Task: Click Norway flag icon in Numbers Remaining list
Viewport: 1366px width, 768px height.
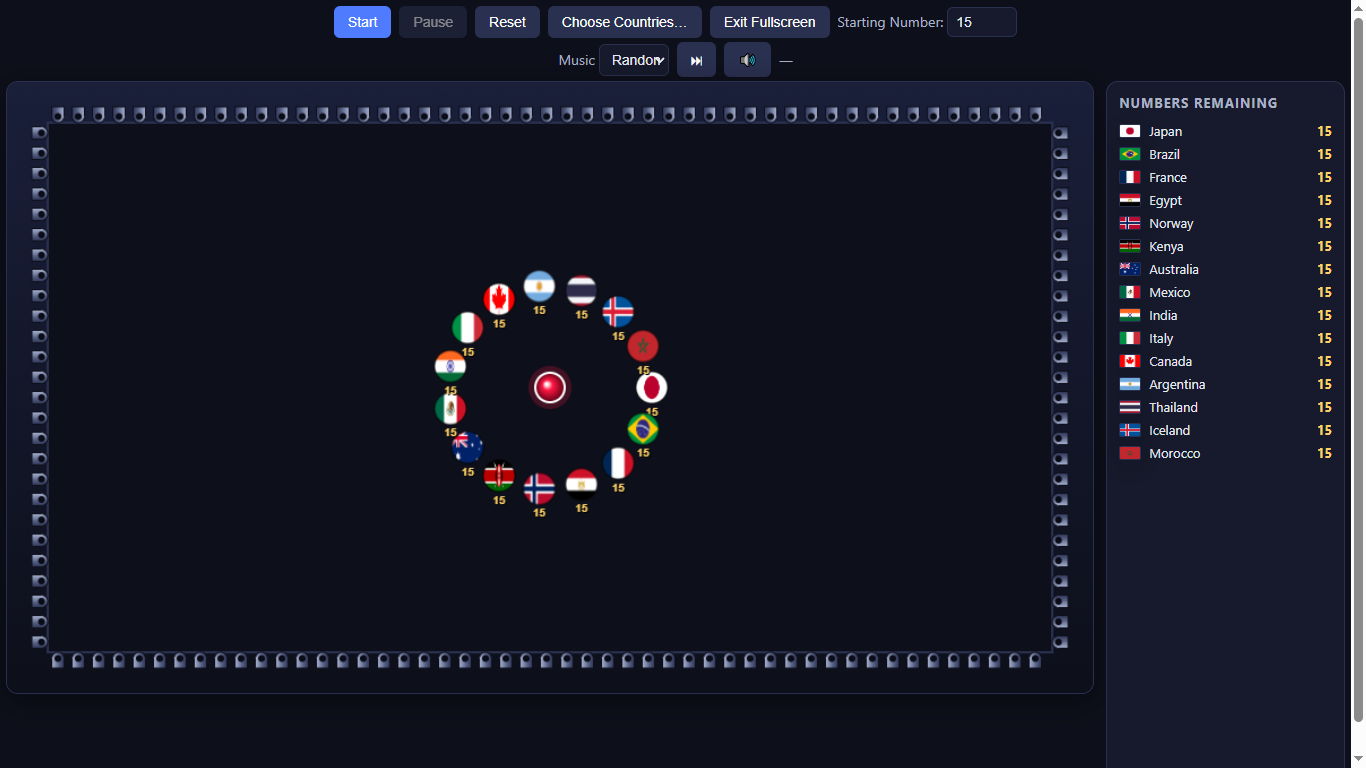Action: (1130, 223)
